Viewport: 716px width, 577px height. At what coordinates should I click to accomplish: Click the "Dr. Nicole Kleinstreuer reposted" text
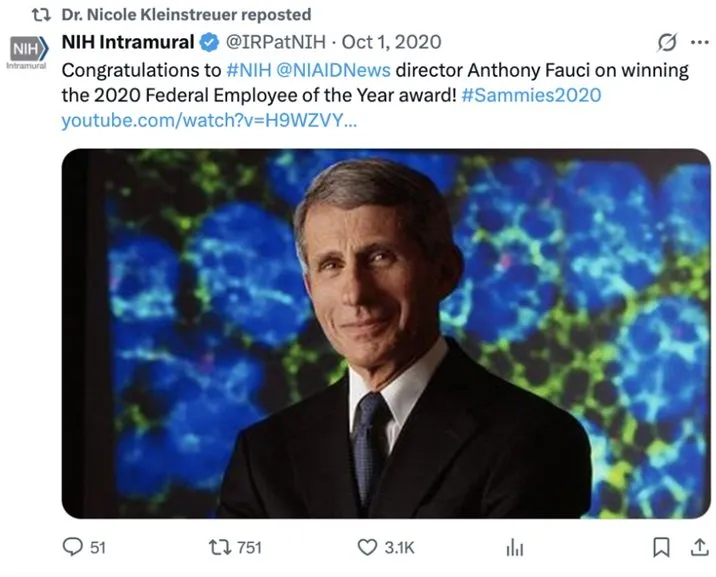point(185,14)
